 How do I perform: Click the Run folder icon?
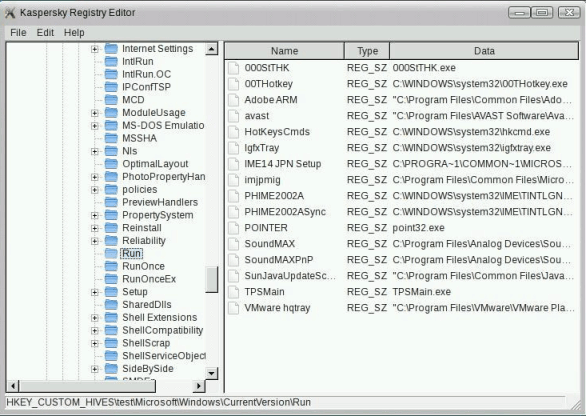111,253
